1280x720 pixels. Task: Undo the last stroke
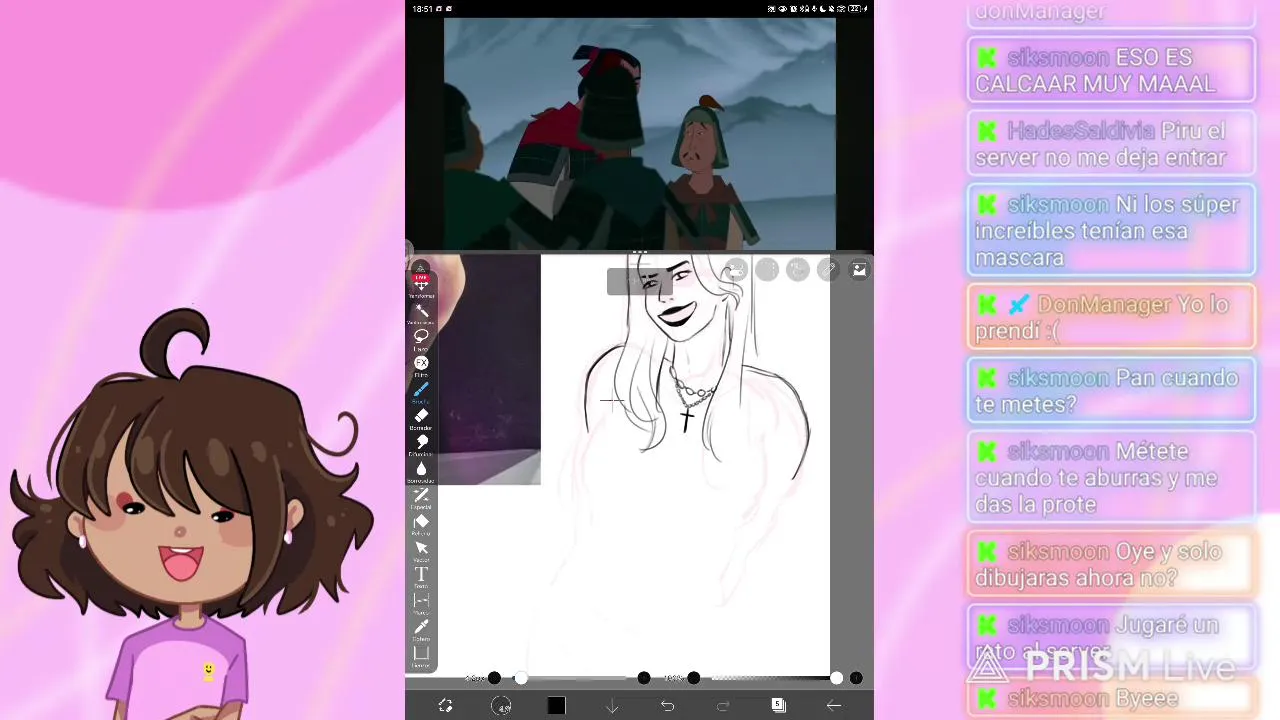667,706
